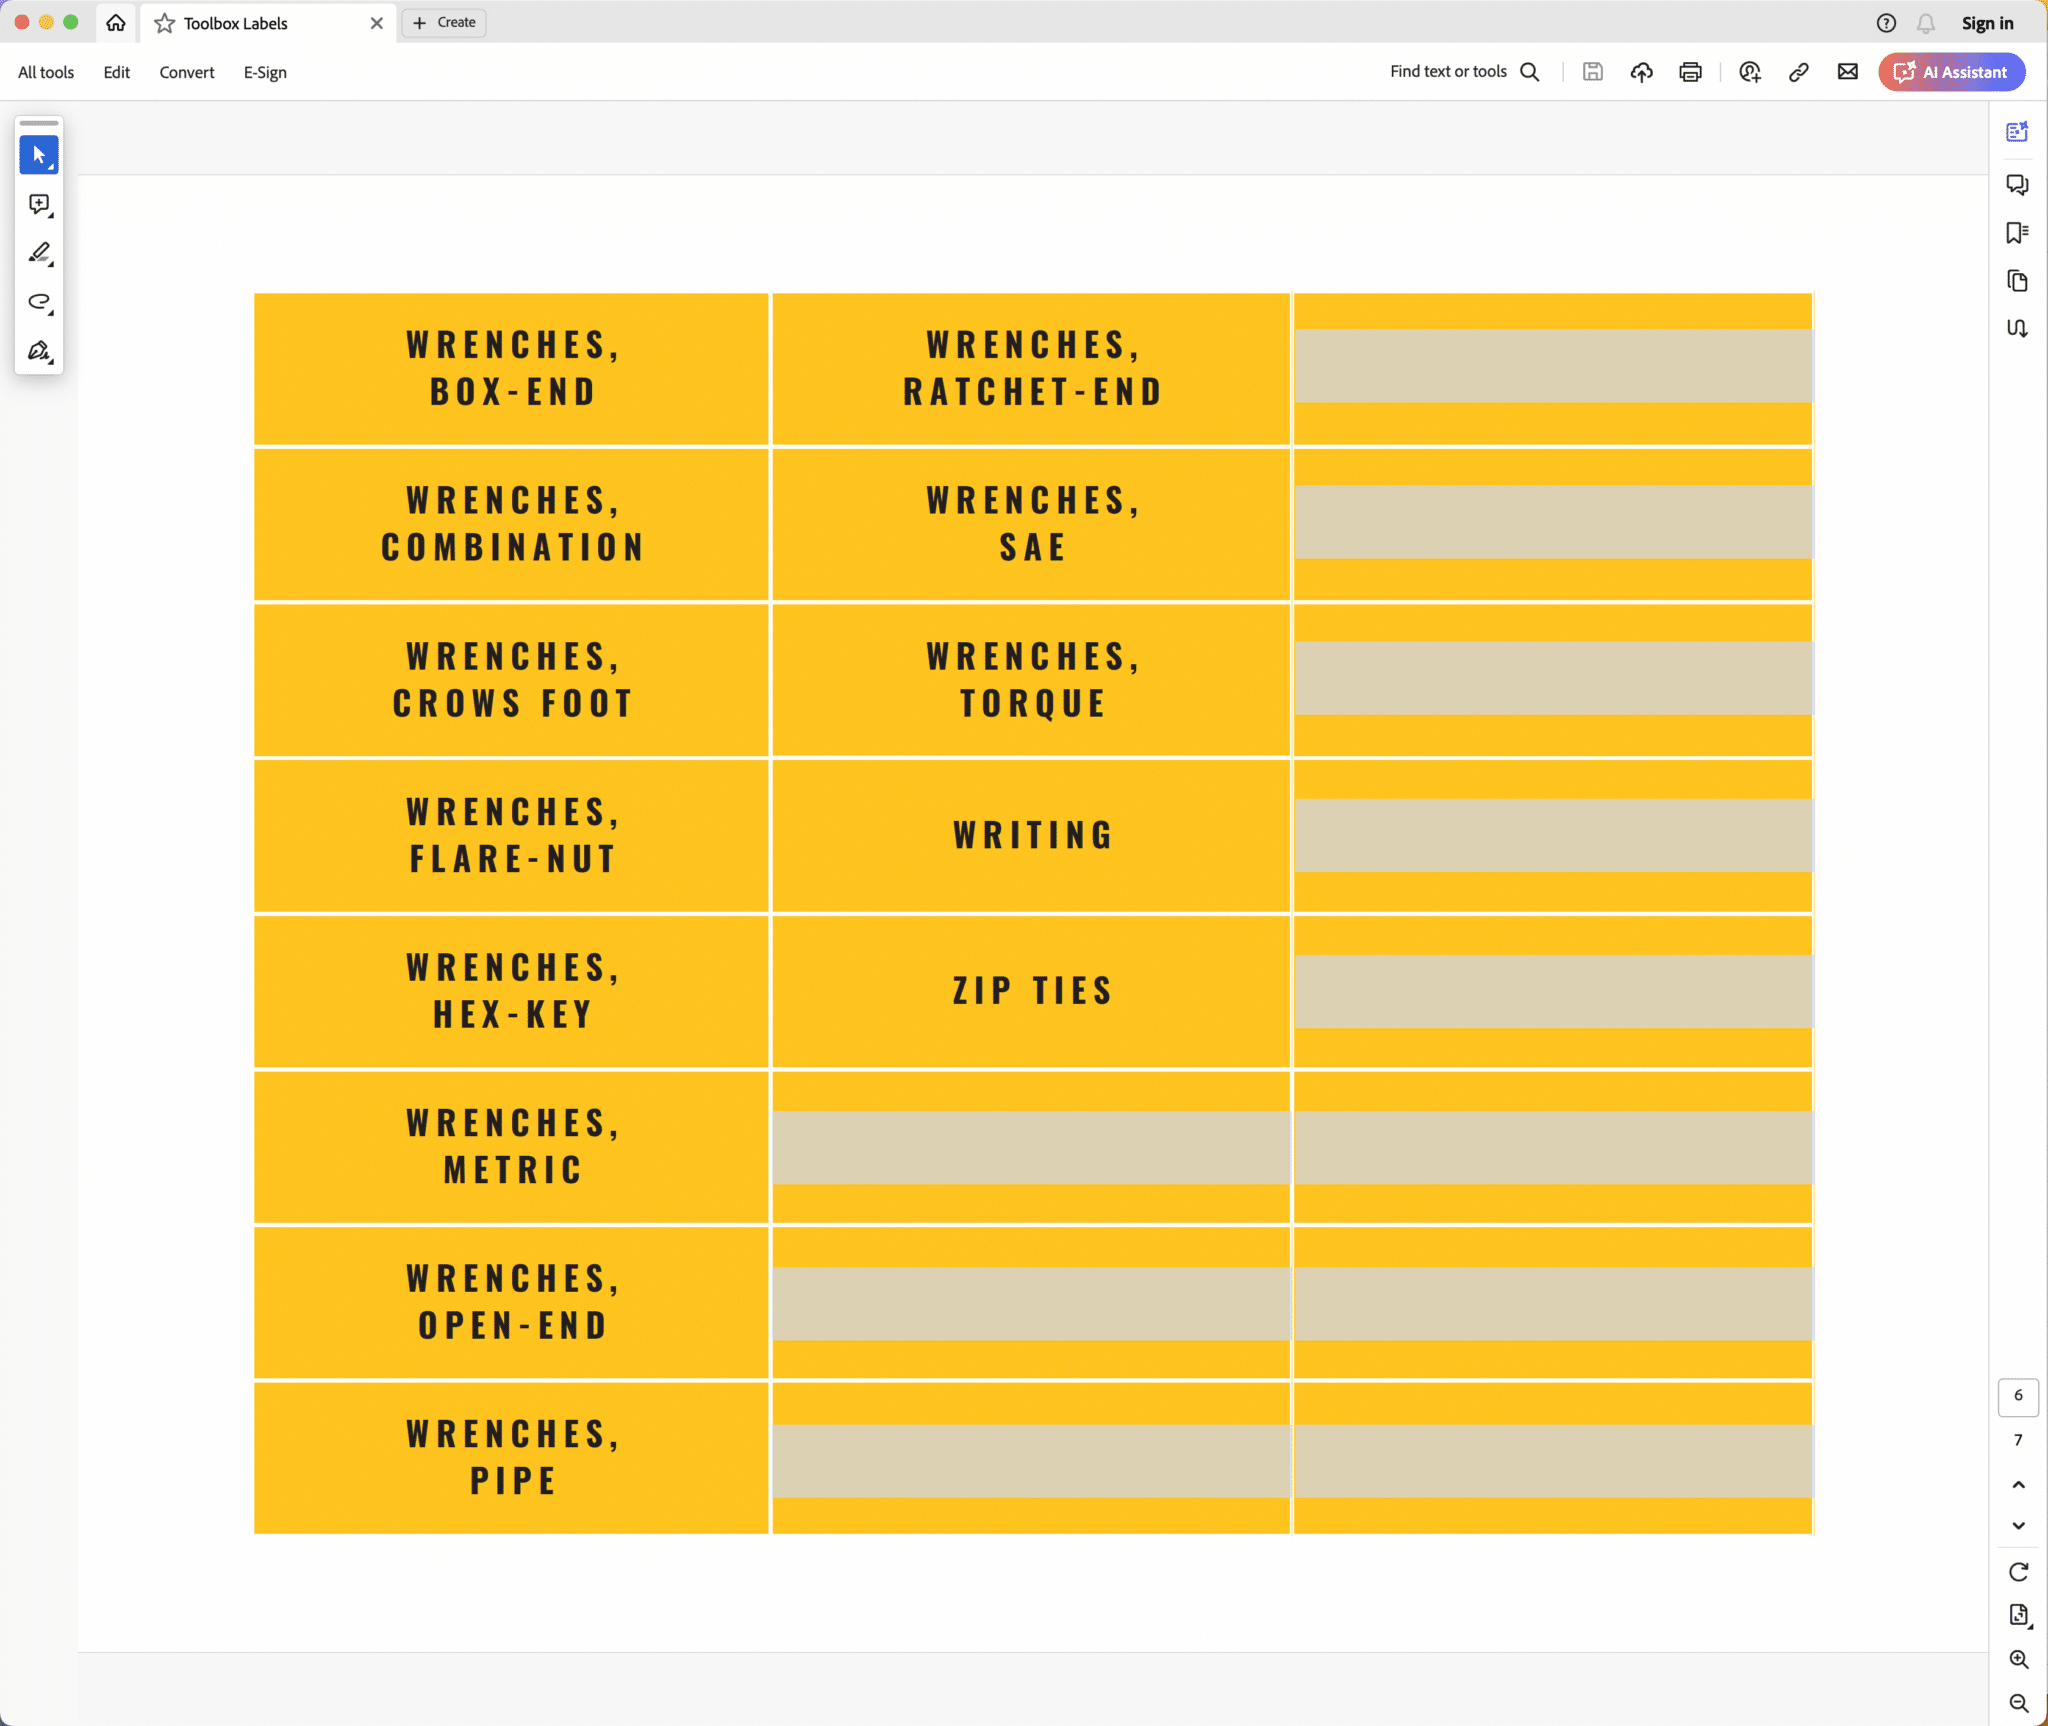Open the comments panel on the right
Screen dimensions: 2048x1726
pyautogui.click(x=2017, y=185)
